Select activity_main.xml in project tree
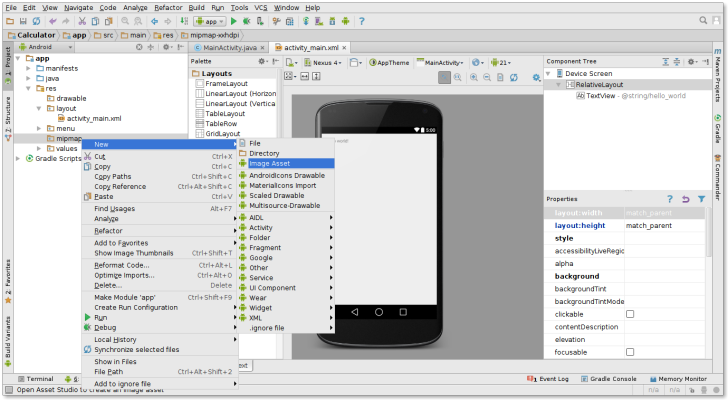This screenshot has height=400, width=728. click(x=89, y=118)
